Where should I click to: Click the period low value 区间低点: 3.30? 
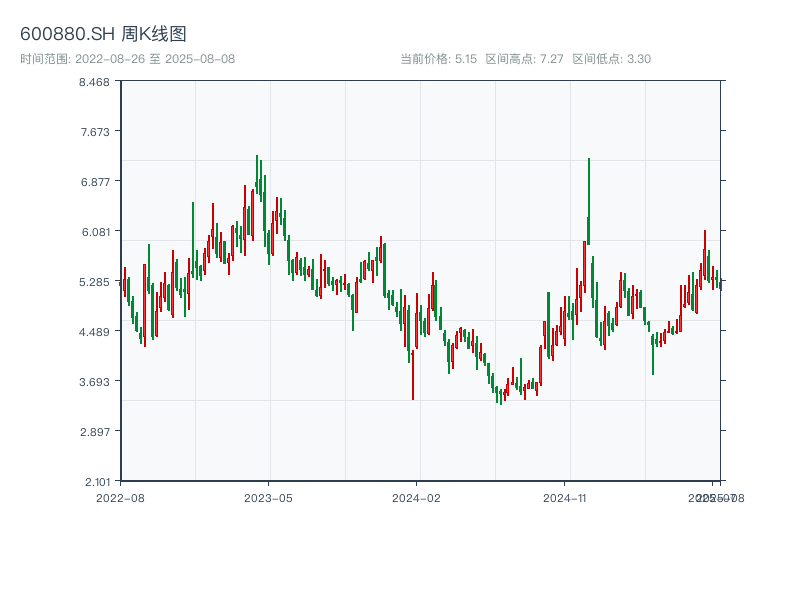coord(612,59)
